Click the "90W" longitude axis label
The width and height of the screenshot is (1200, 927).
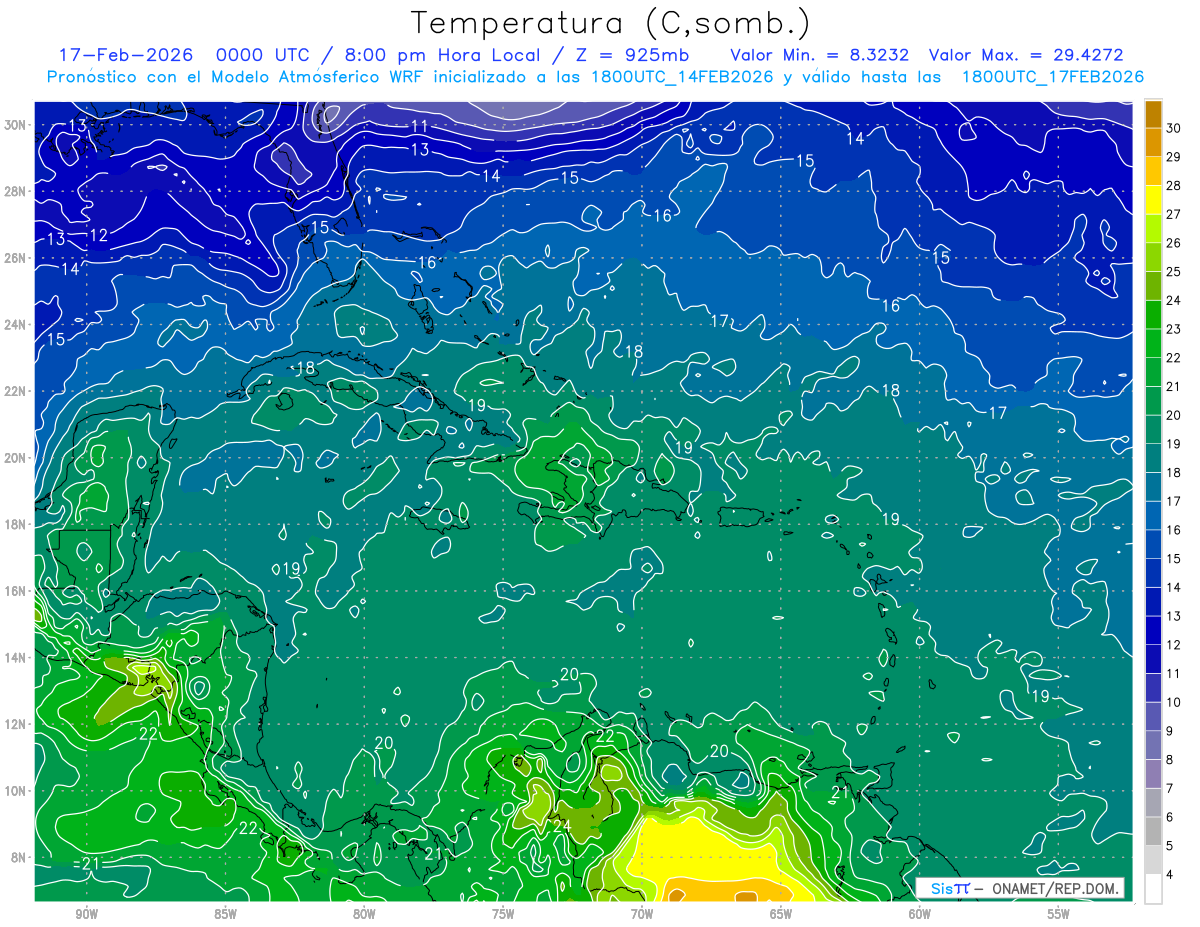[x=86, y=915]
